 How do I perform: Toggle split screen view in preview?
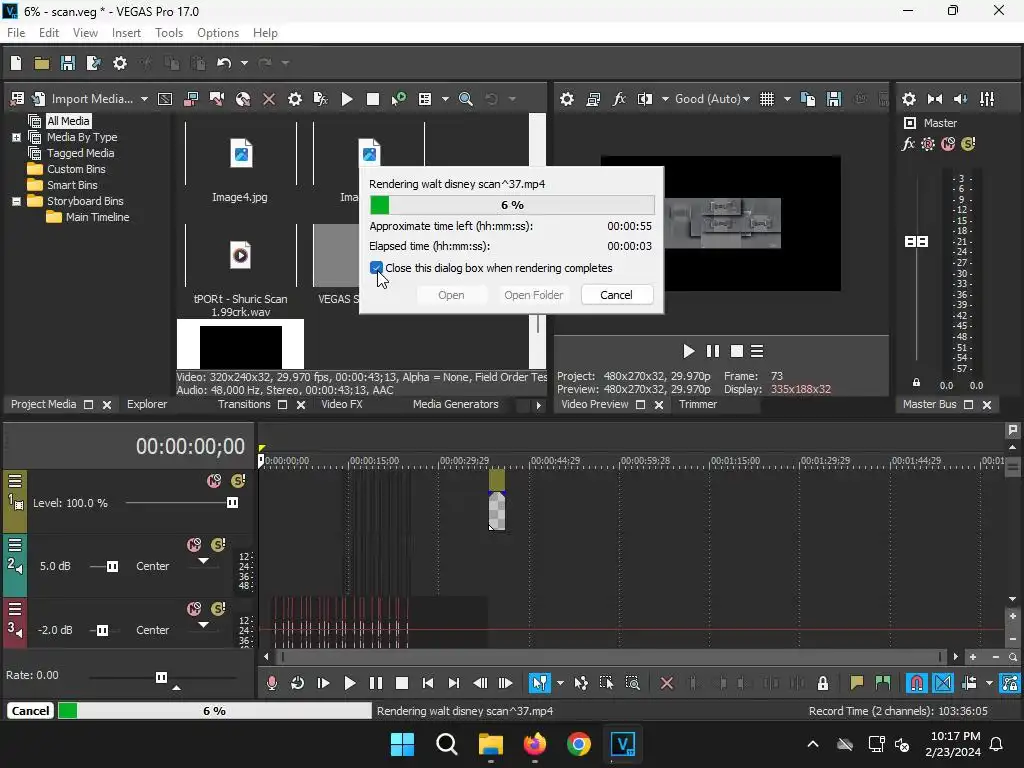tap(645, 99)
